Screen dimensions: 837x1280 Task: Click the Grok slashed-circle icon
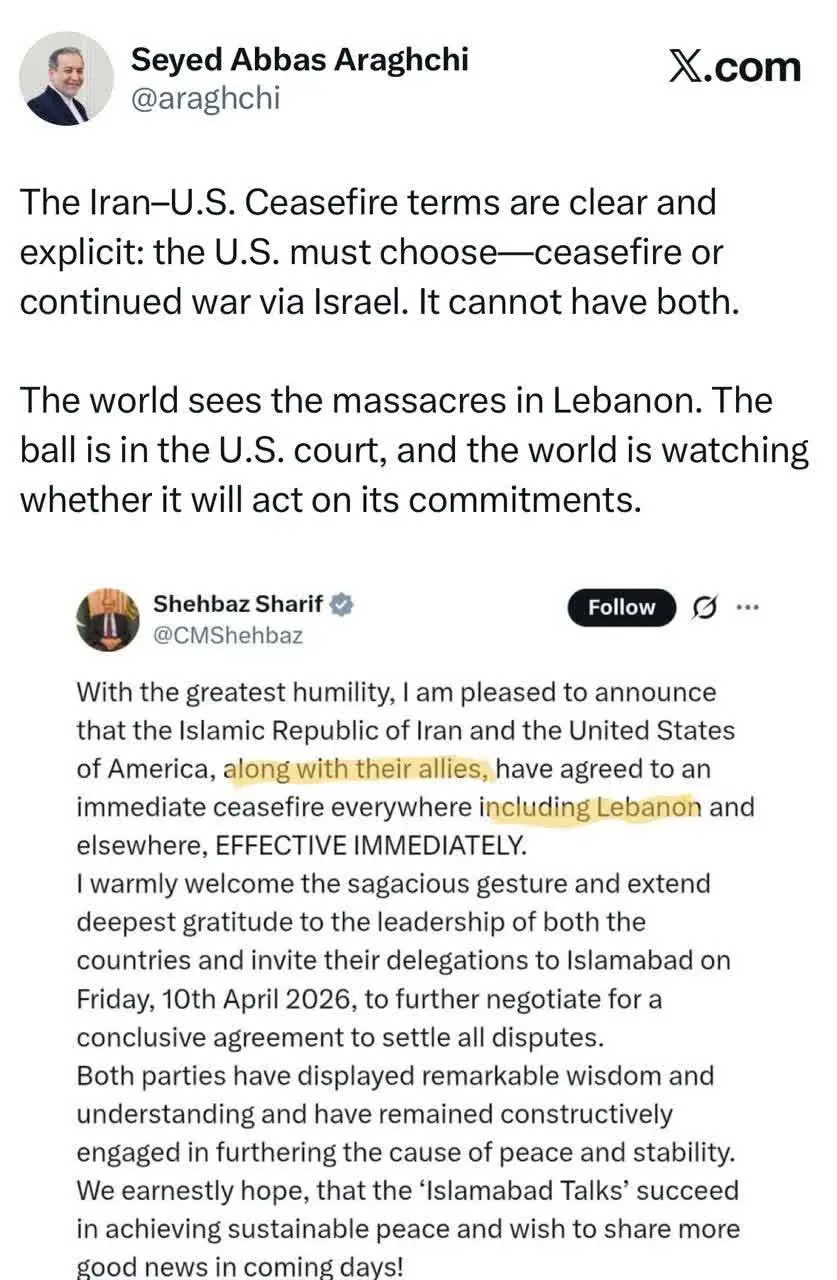tap(705, 608)
